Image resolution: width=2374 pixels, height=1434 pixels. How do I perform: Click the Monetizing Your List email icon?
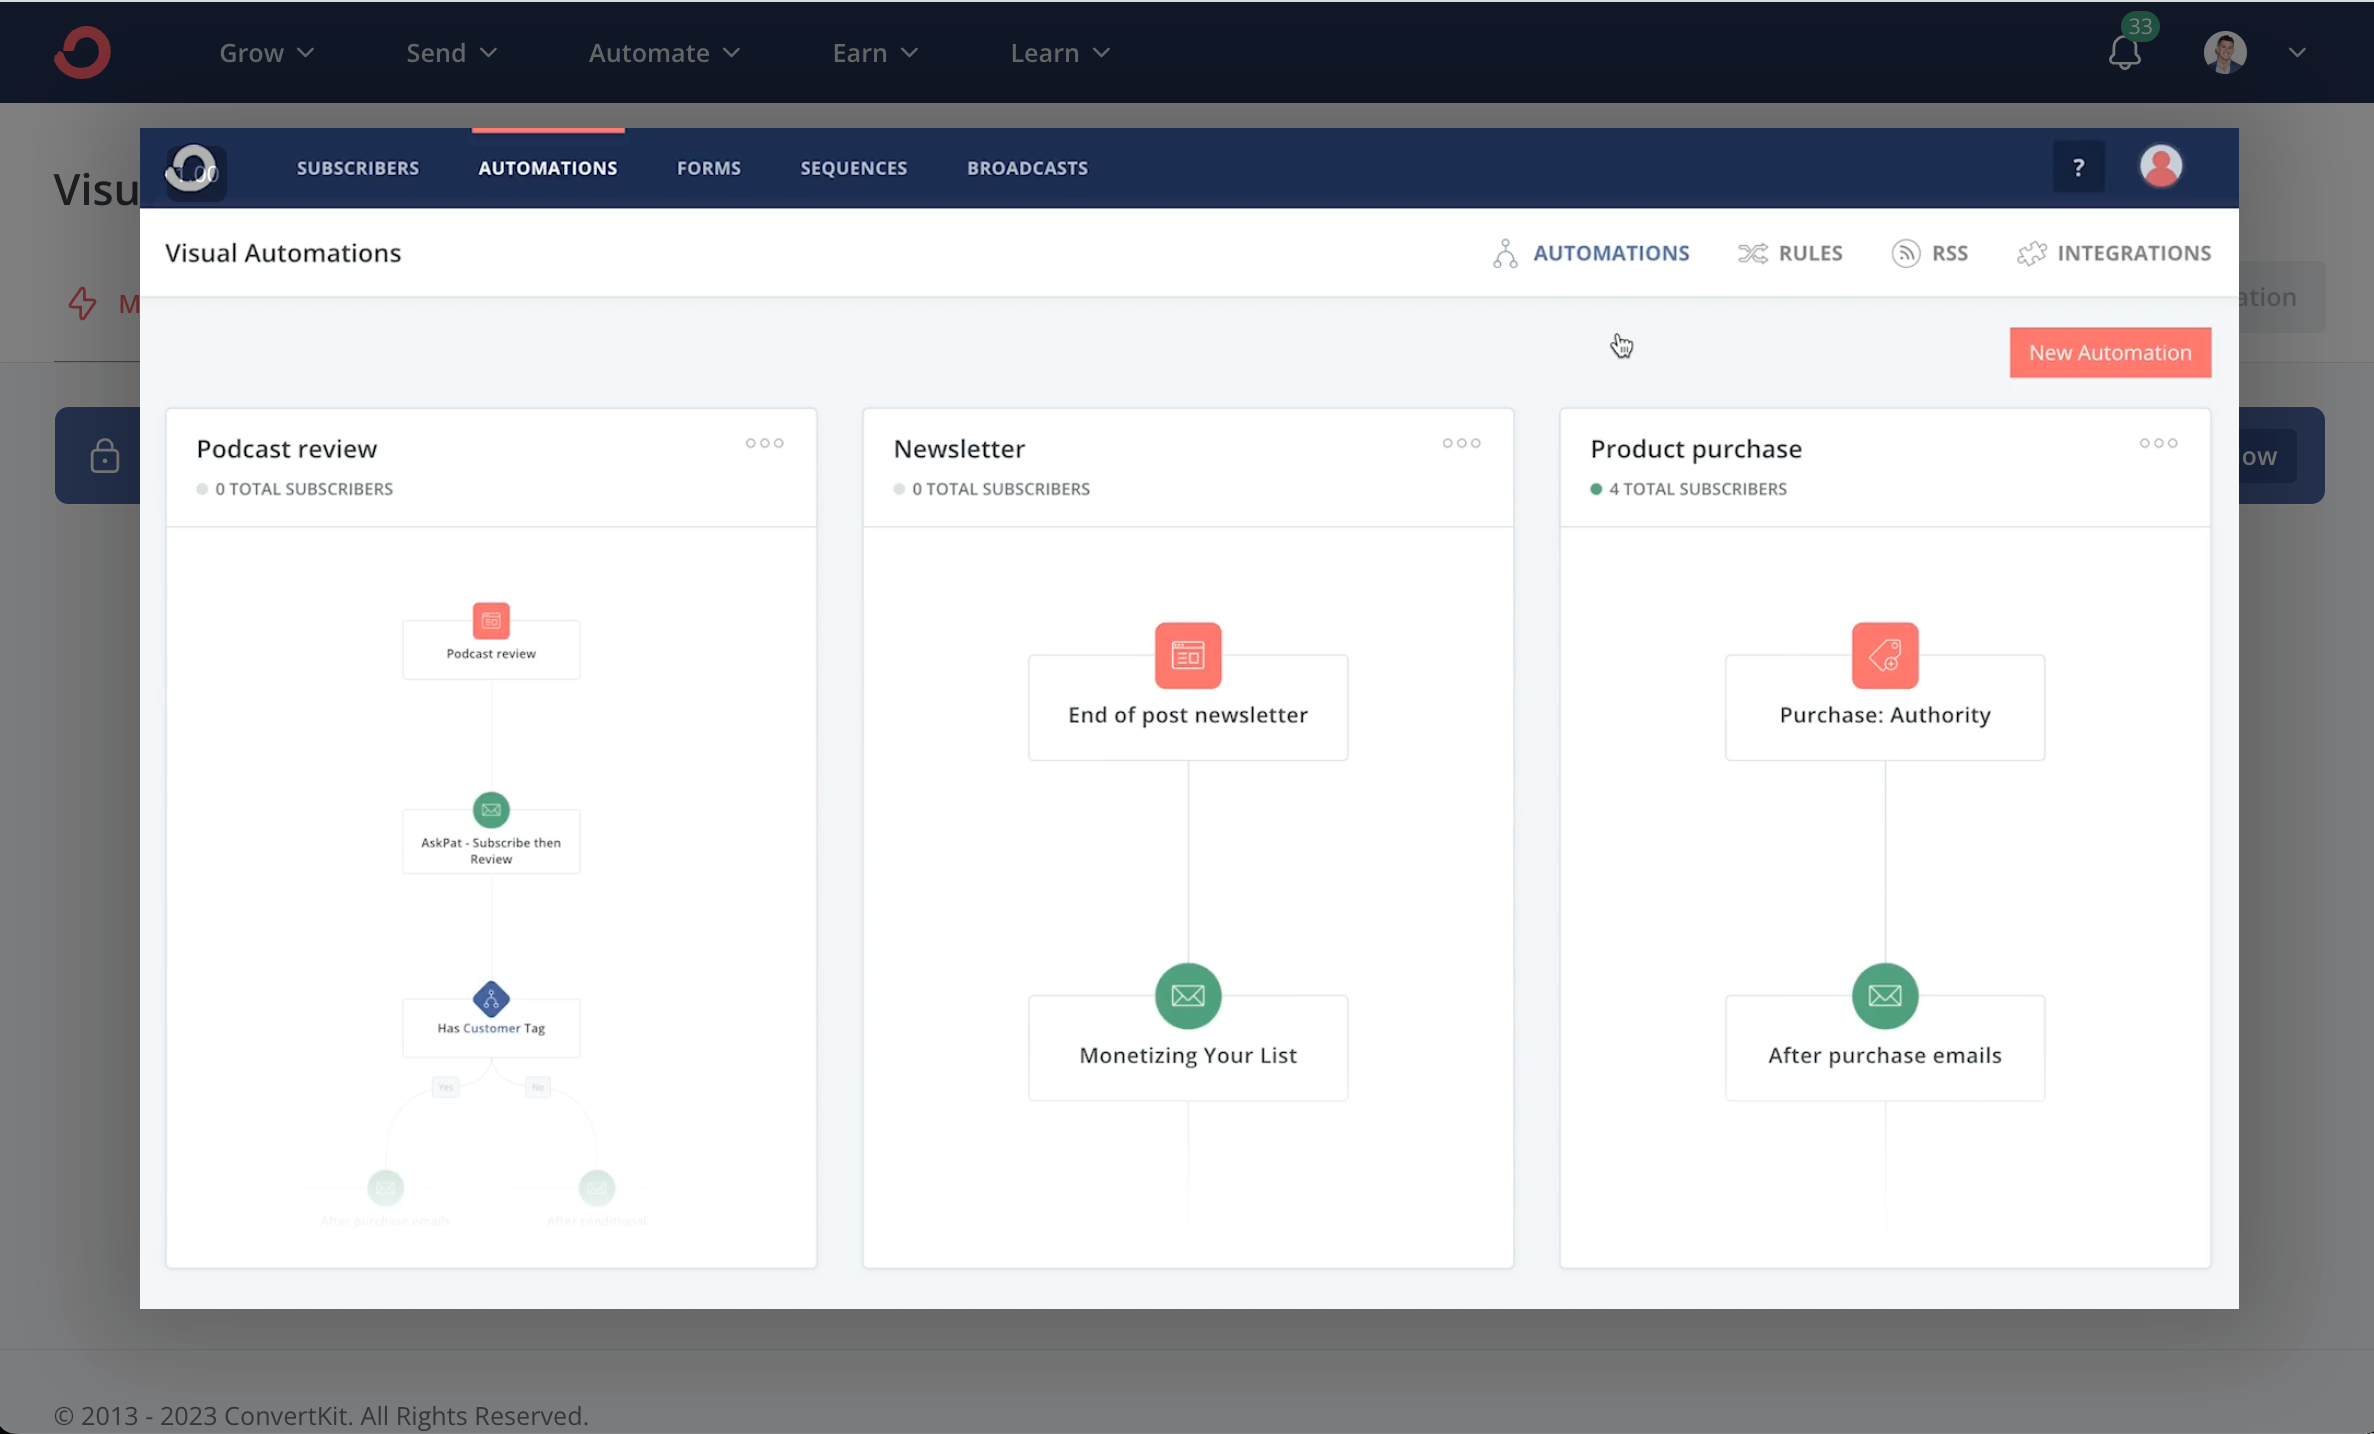(x=1187, y=996)
